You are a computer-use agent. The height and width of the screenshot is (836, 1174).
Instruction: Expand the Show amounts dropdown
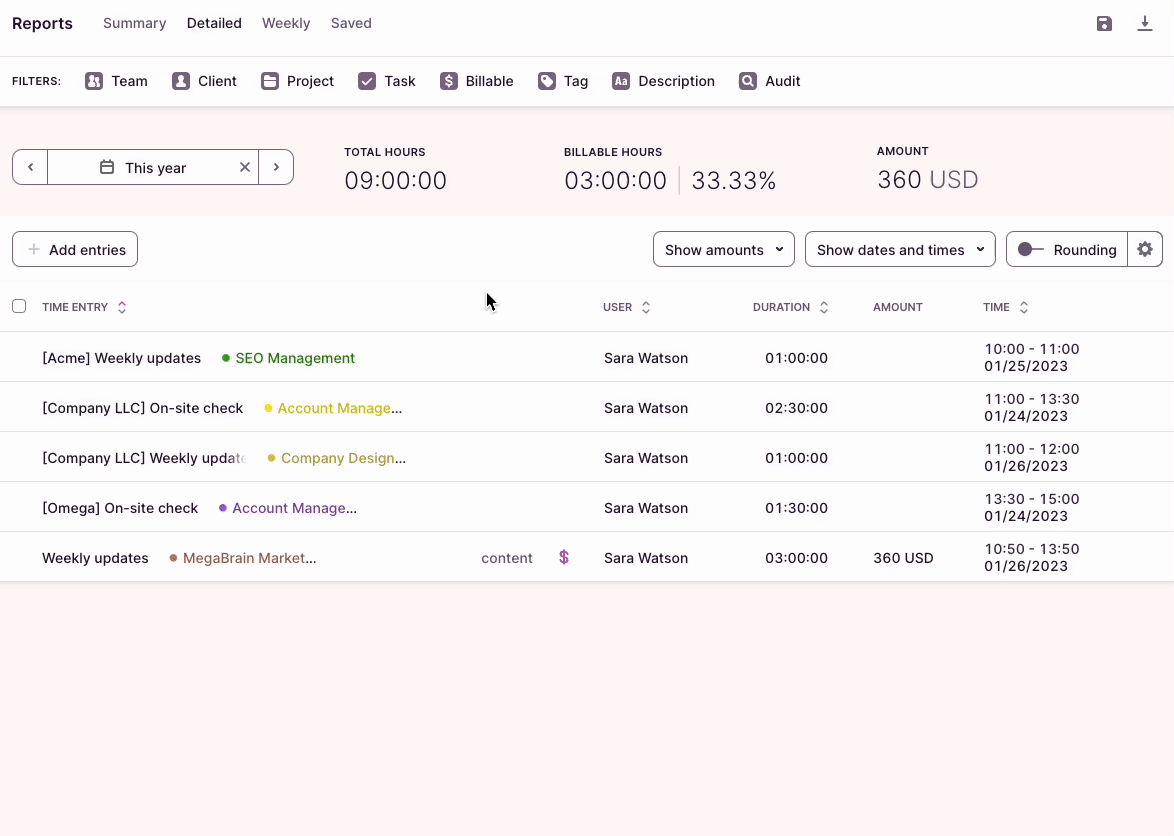point(723,250)
